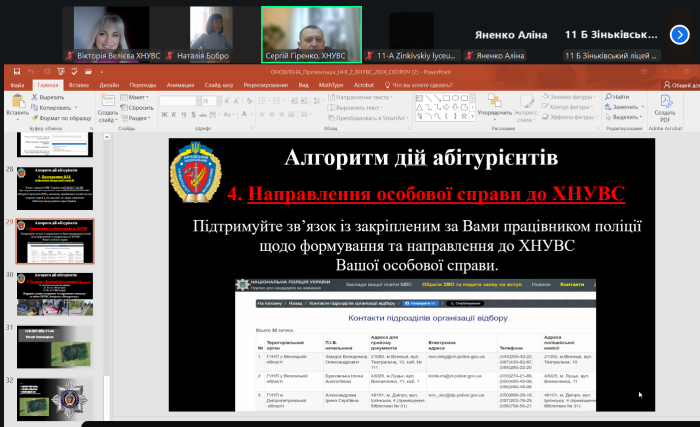The image size is (700, 427).
Task: Click Экспресс-стили quick styles icon
Action: click(526, 100)
